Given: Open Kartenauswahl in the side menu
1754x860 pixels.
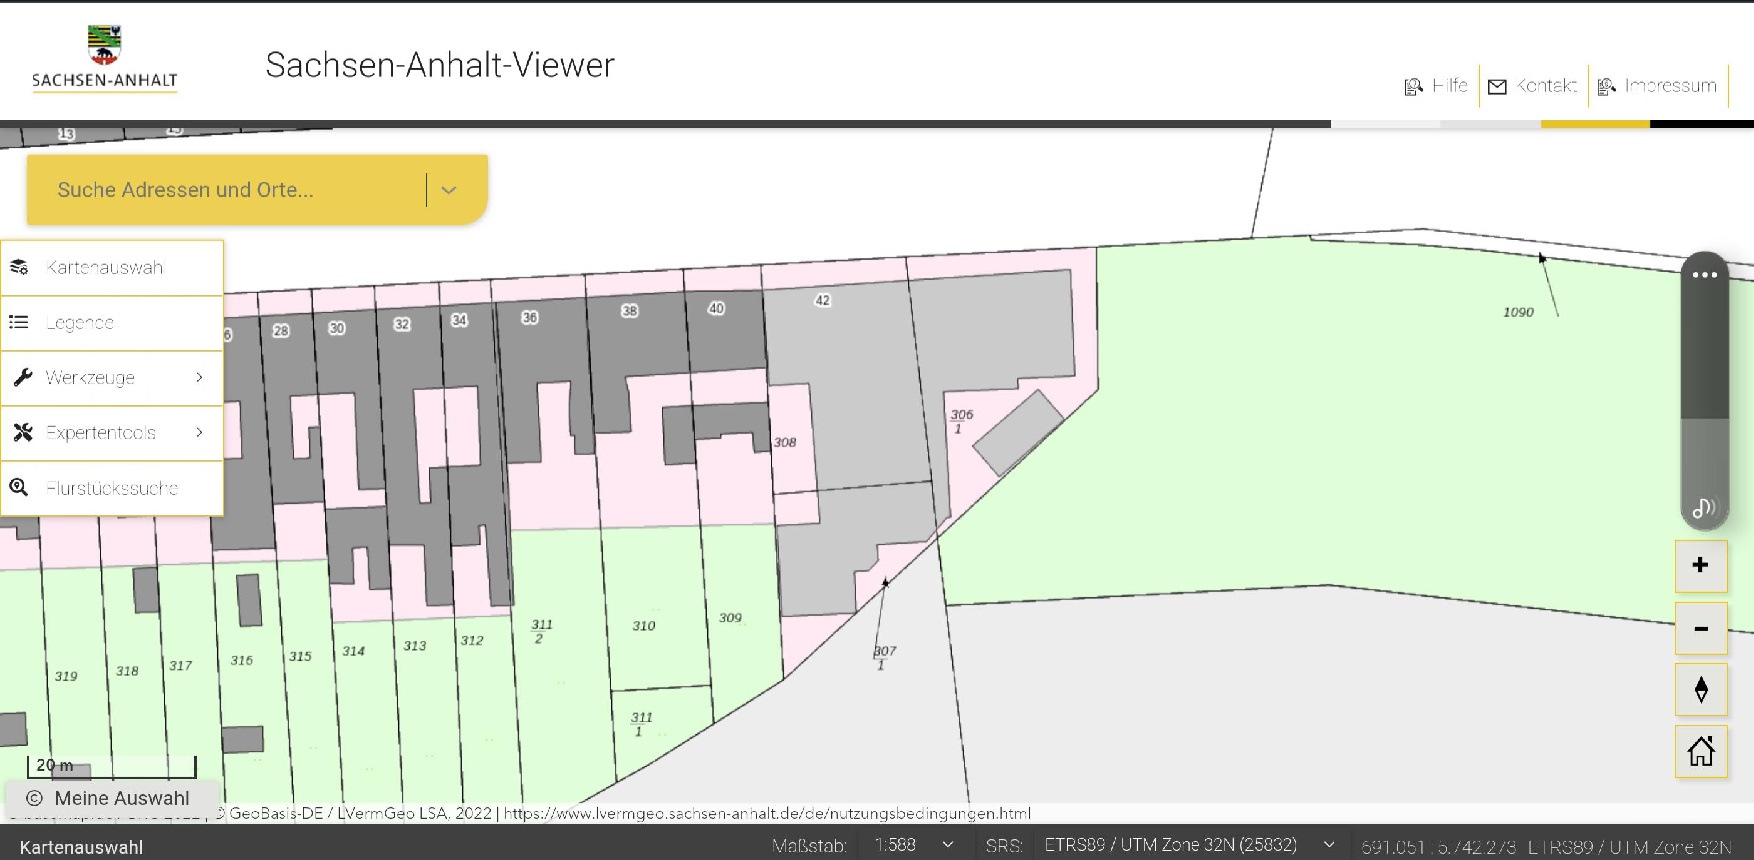Looking at the screenshot, I should (104, 268).
